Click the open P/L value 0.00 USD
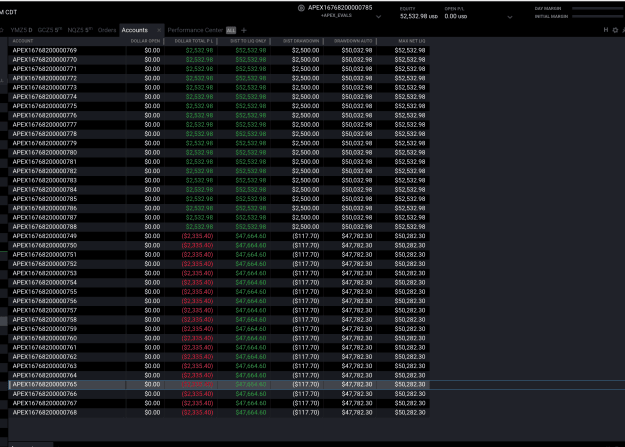The height and width of the screenshot is (447, 625). (x=456, y=16)
